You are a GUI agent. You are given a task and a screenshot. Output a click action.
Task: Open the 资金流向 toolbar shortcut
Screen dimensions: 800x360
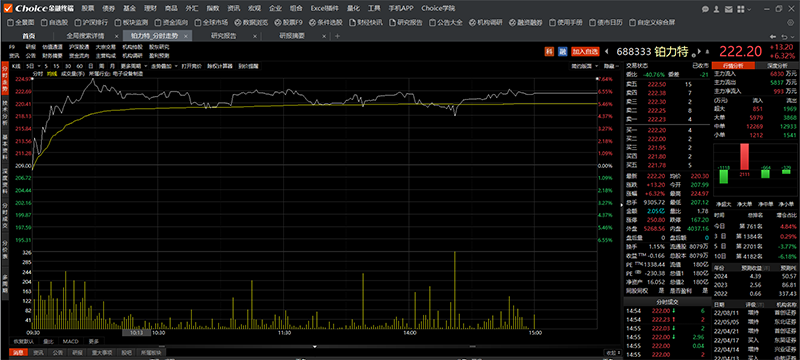pyautogui.click(x=171, y=22)
